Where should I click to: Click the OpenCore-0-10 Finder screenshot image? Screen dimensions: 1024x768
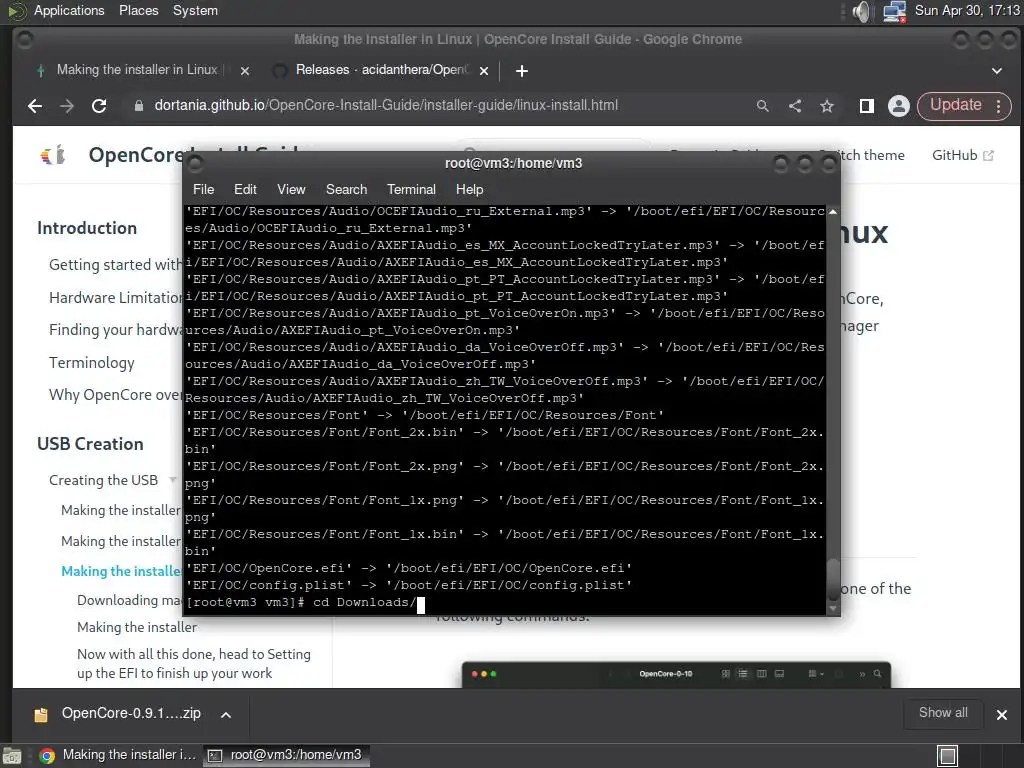tap(676, 675)
